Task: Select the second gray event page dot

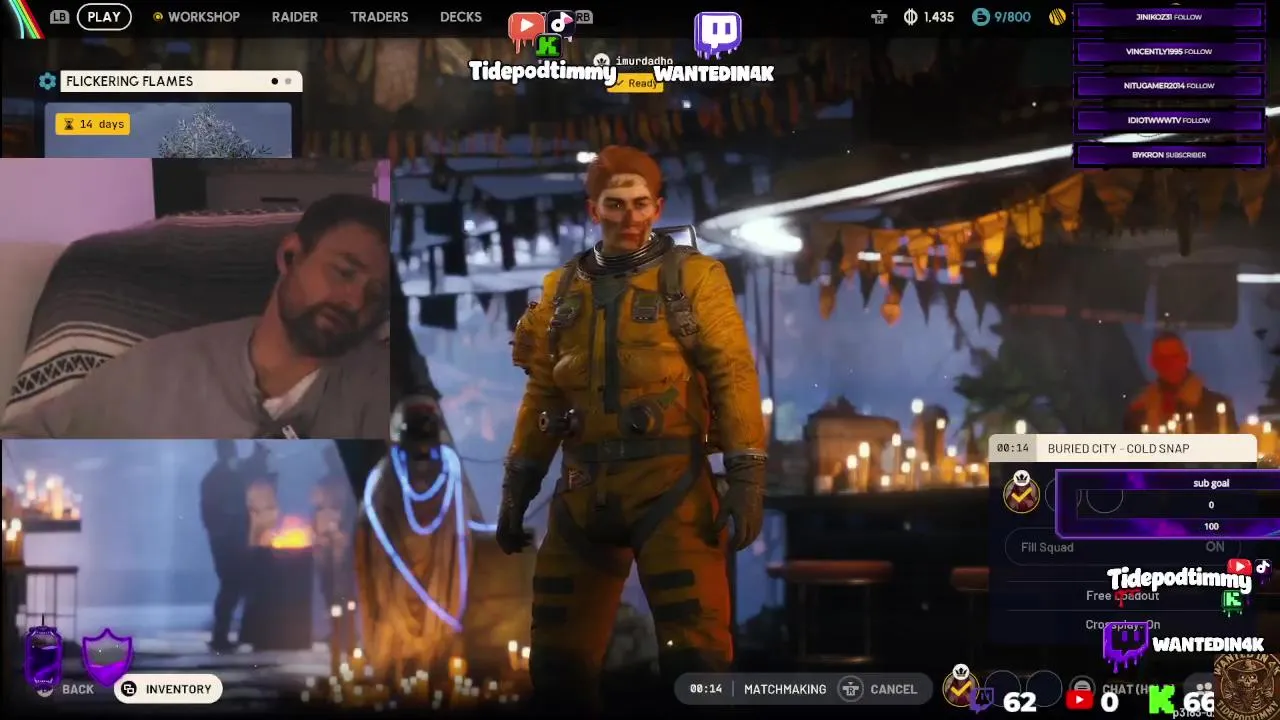Action: tap(289, 81)
